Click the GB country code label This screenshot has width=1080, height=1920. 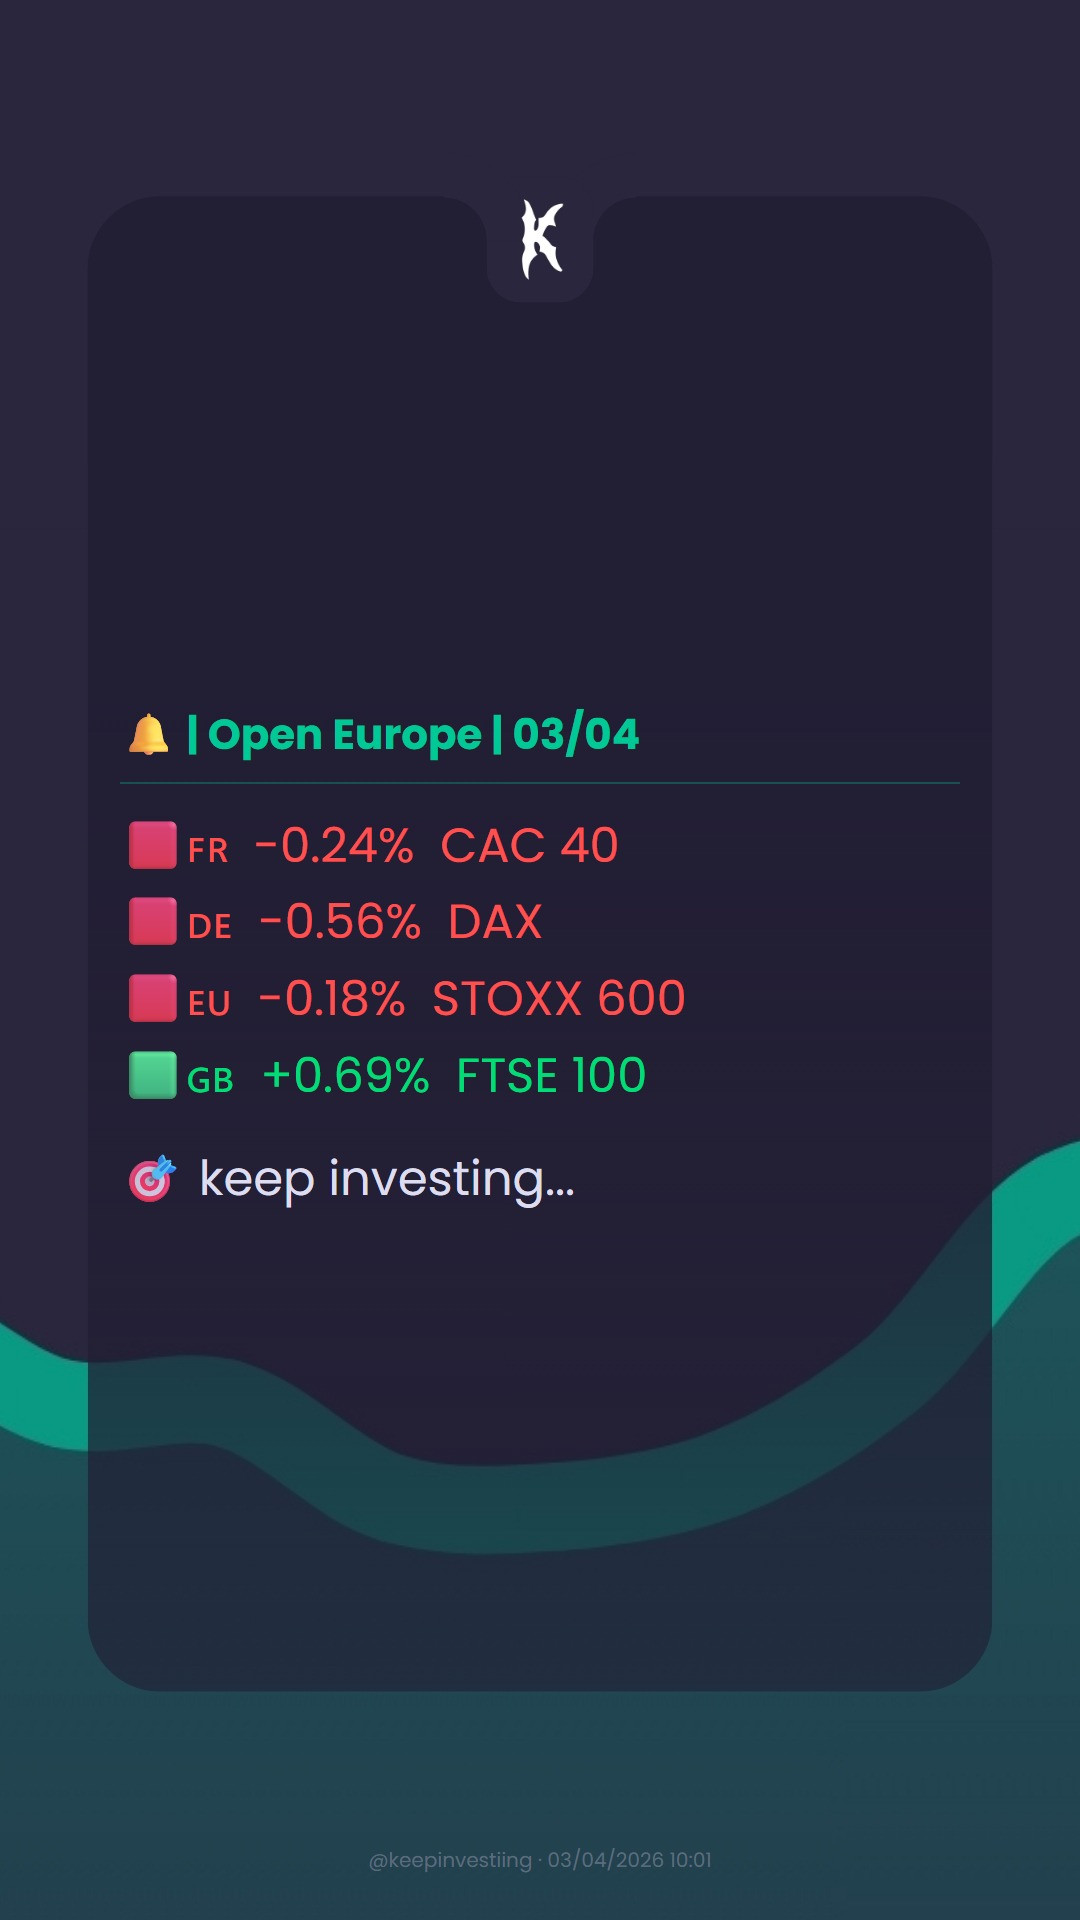tap(210, 1081)
